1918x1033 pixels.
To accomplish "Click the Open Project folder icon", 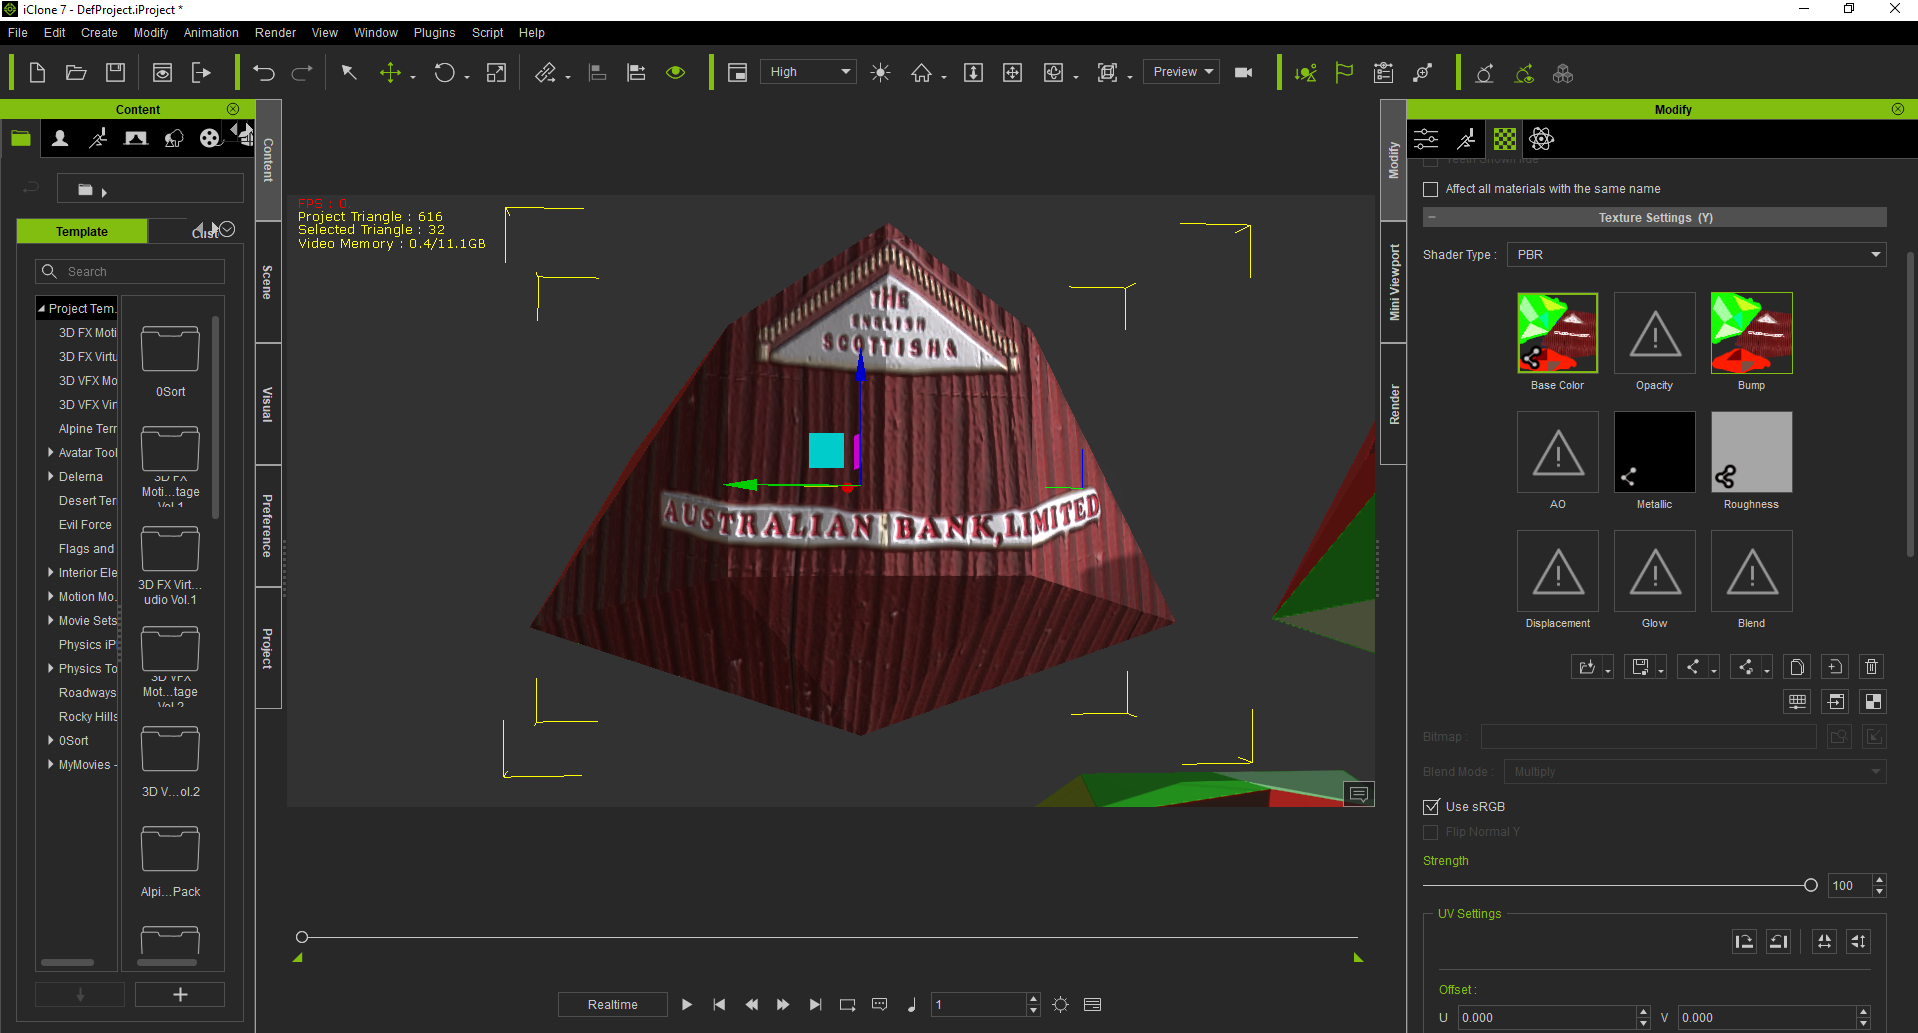I will tap(76, 73).
